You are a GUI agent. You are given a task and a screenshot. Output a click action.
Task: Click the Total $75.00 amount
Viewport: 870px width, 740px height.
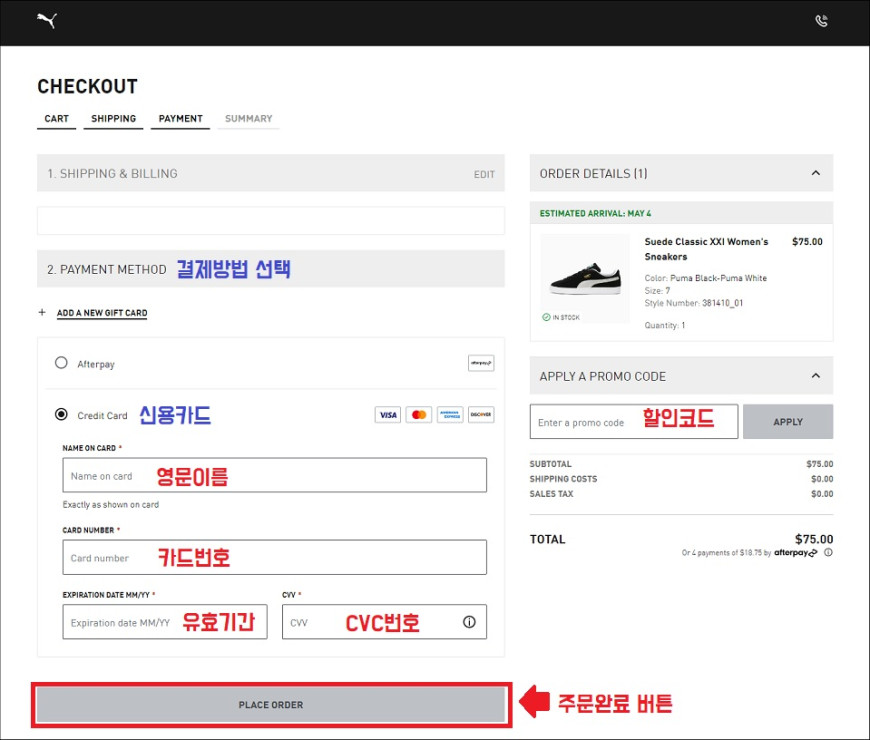click(x=814, y=539)
